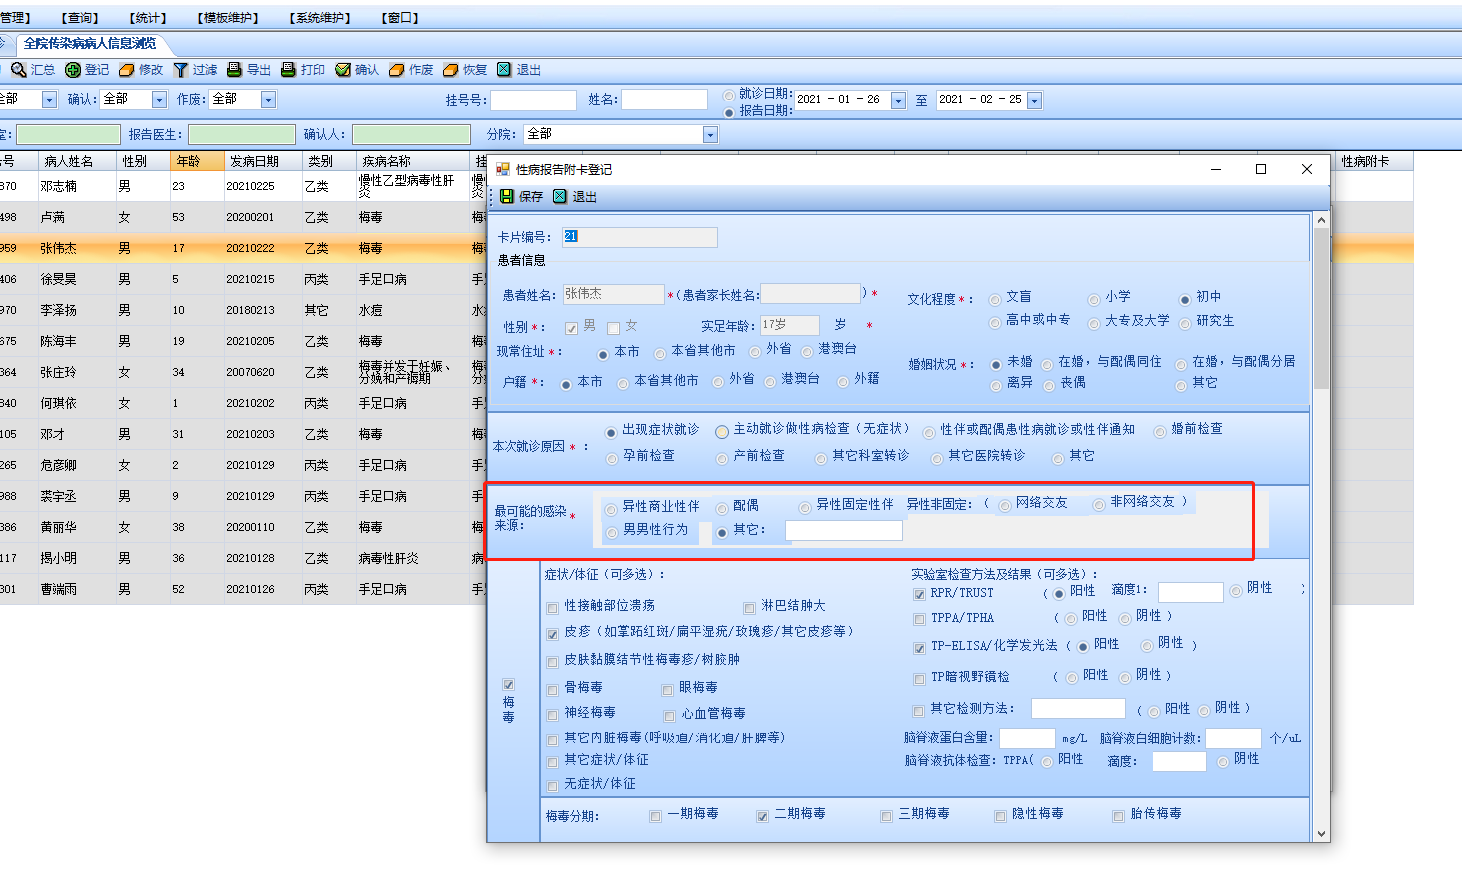The height and width of the screenshot is (881, 1462).
Task: Choose 孕前检查 as visit reason
Action: [612, 458]
